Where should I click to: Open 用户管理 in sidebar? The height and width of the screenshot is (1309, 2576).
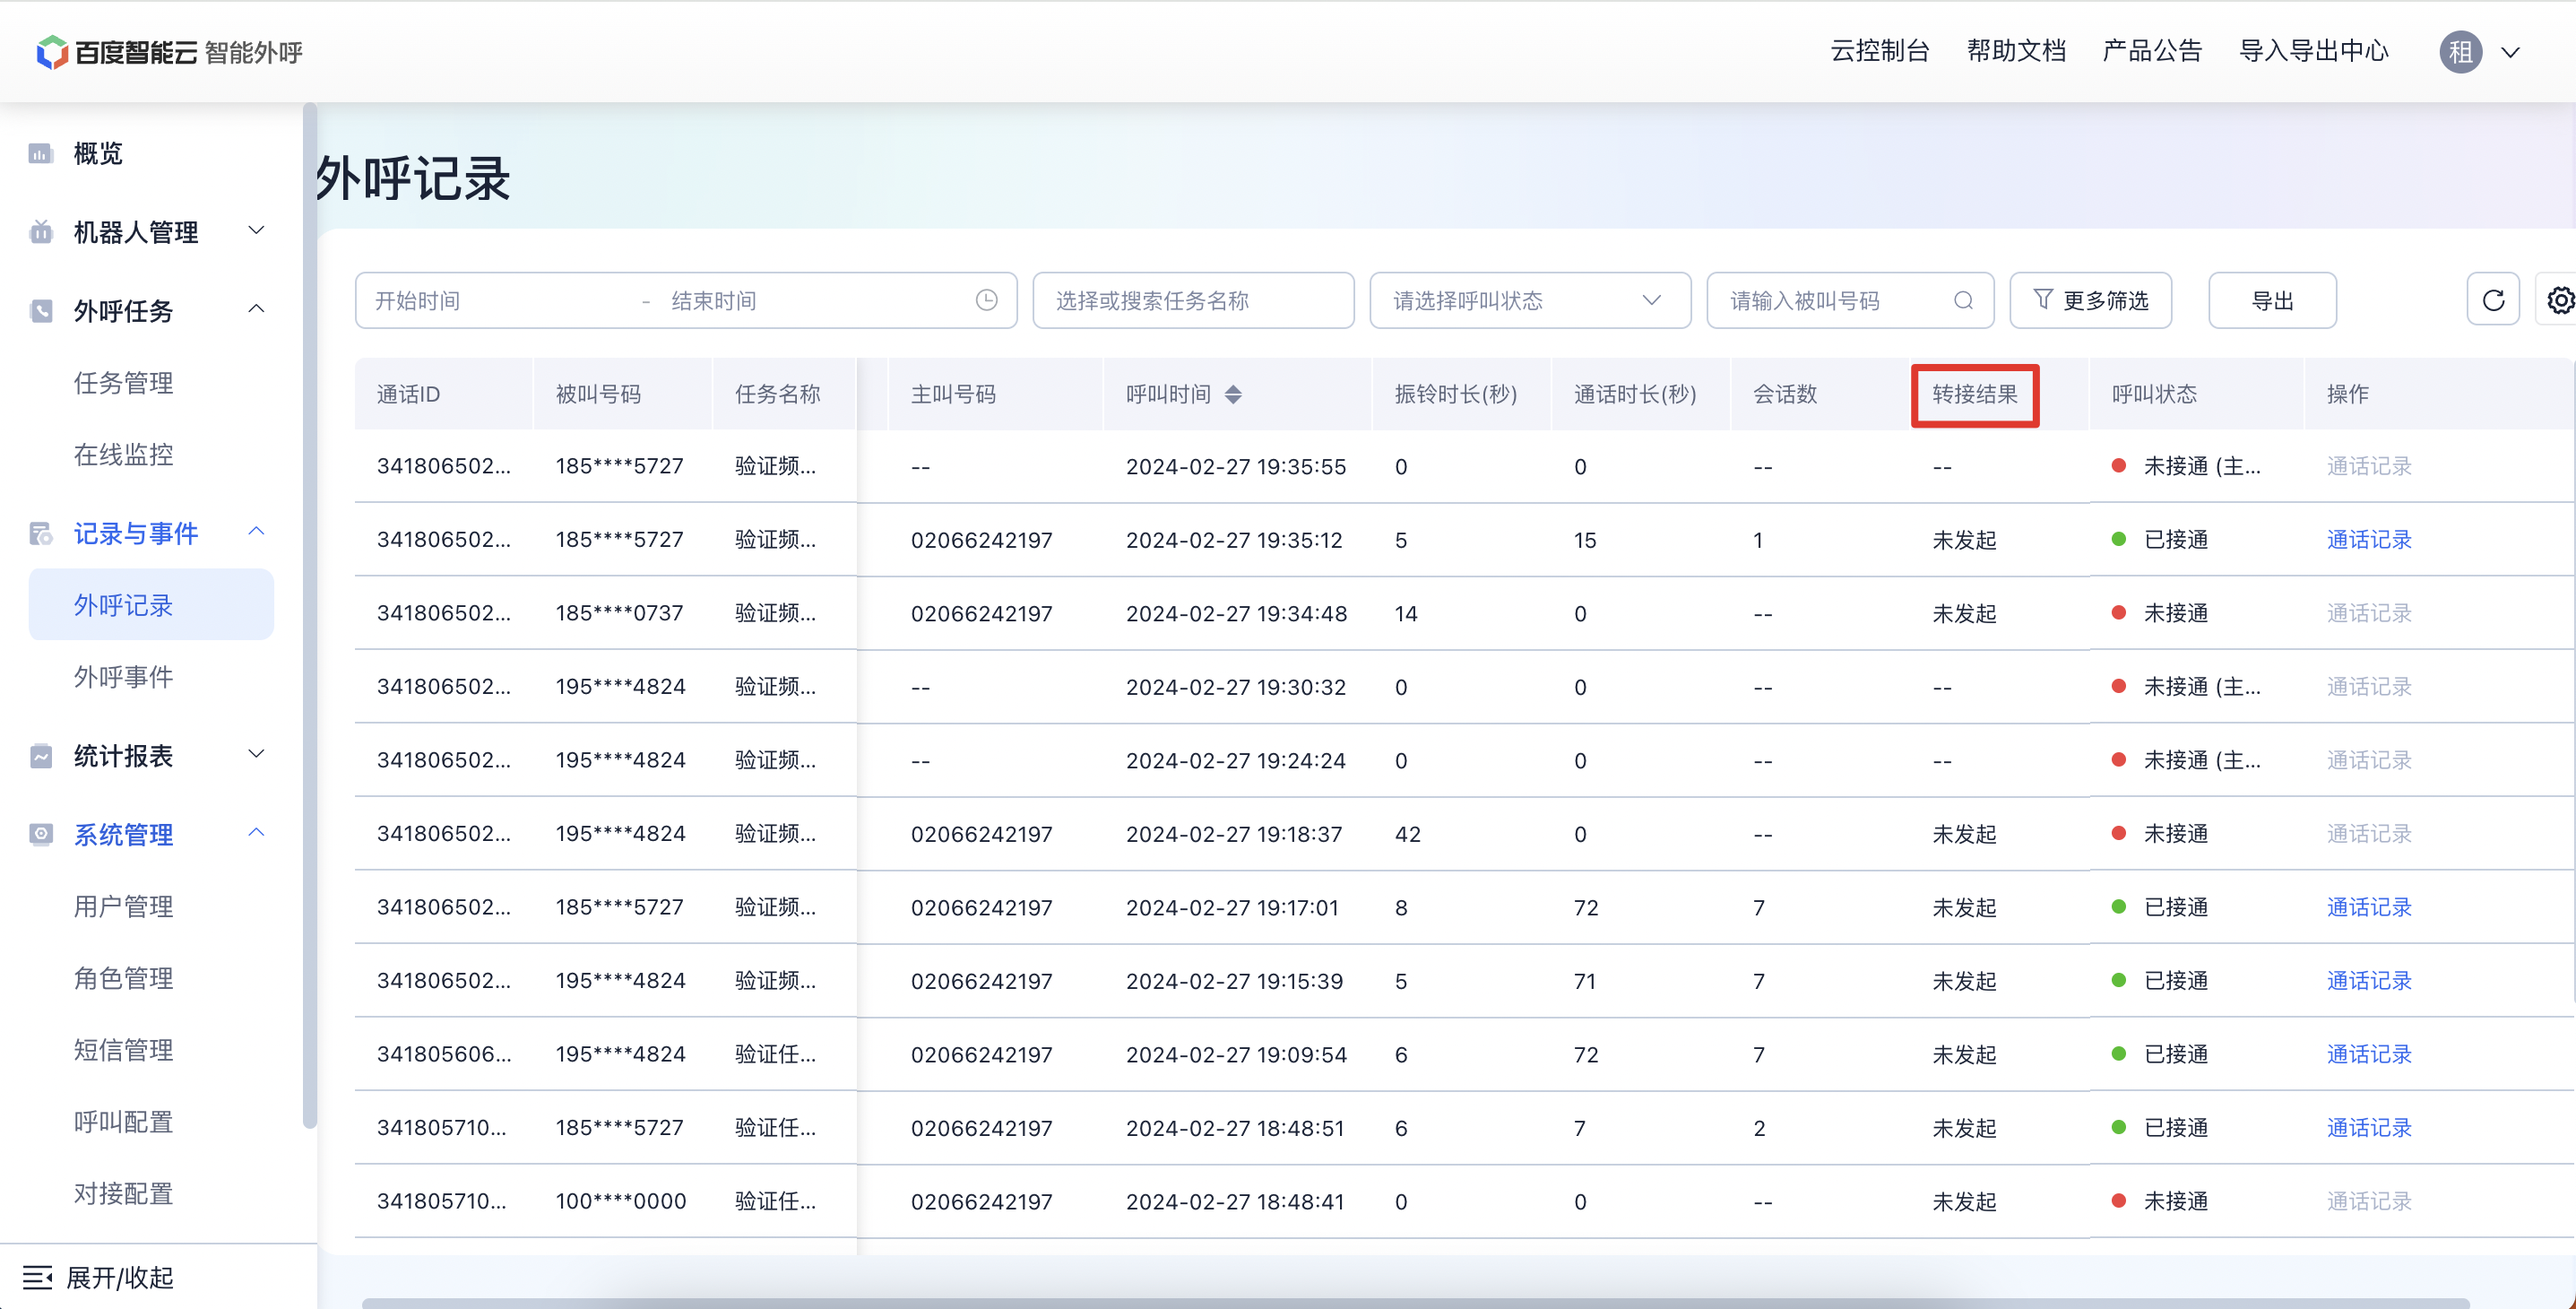click(123, 906)
